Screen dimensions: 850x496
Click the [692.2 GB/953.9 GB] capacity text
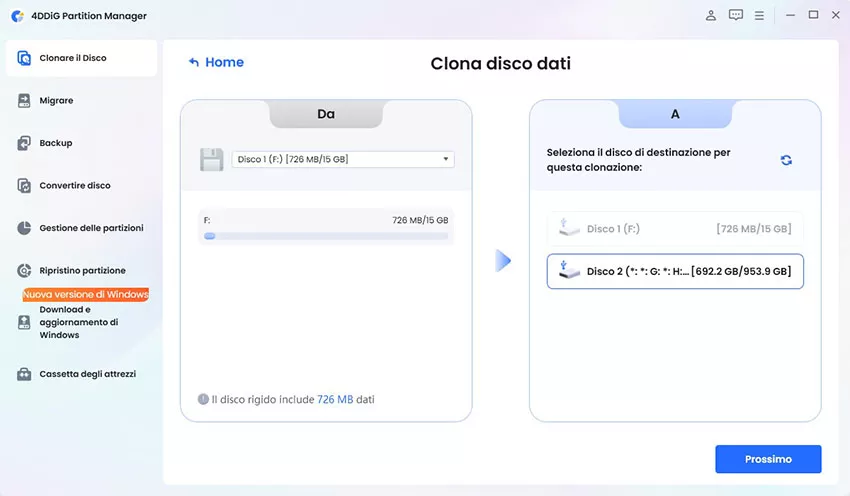pos(741,271)
